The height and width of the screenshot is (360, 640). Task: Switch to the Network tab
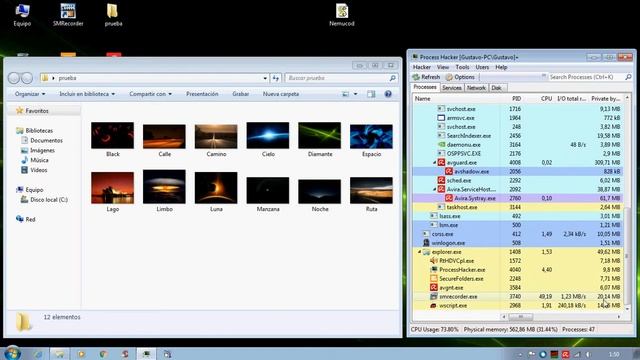click(x=476, y=88)
